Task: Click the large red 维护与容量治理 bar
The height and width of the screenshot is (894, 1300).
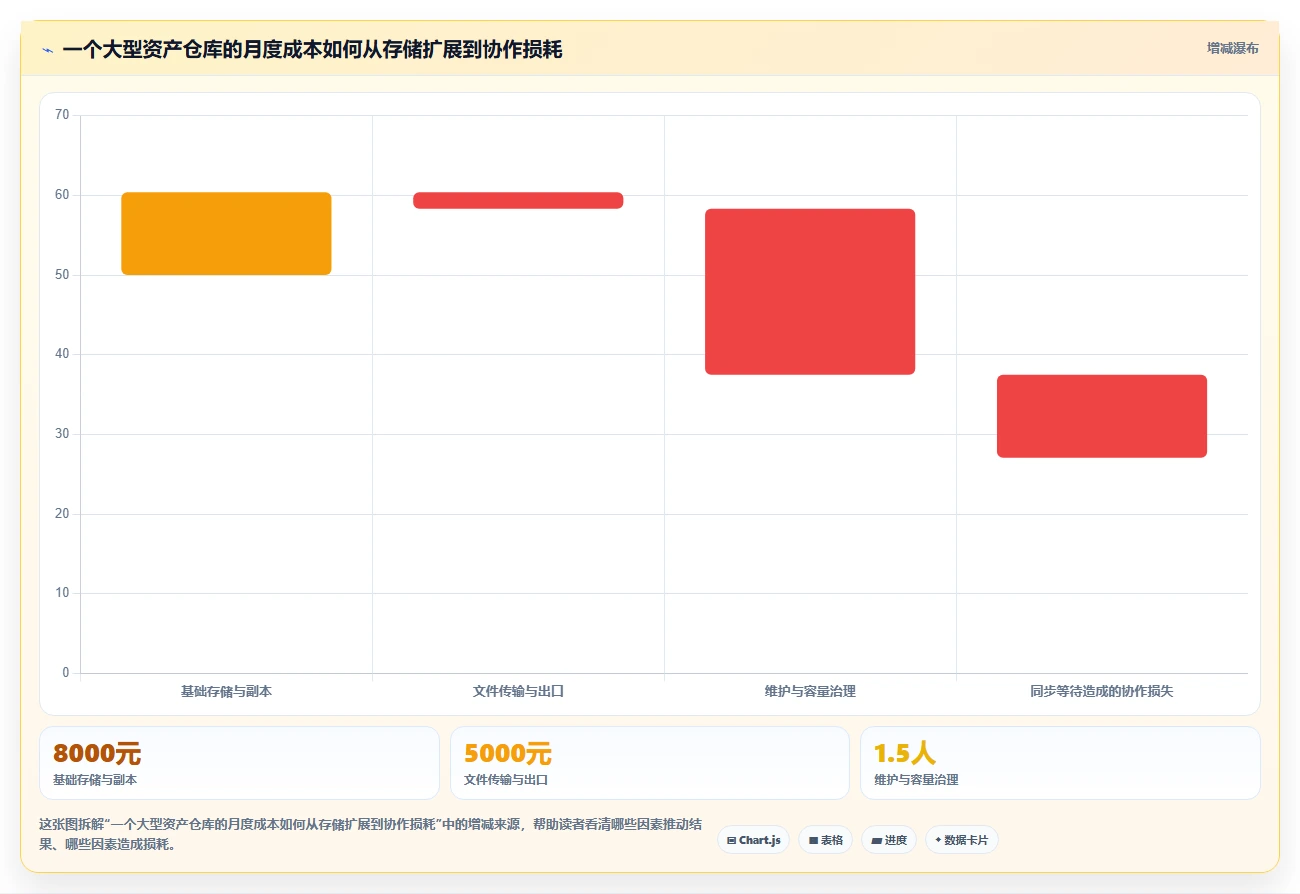Action: [810, 292]
